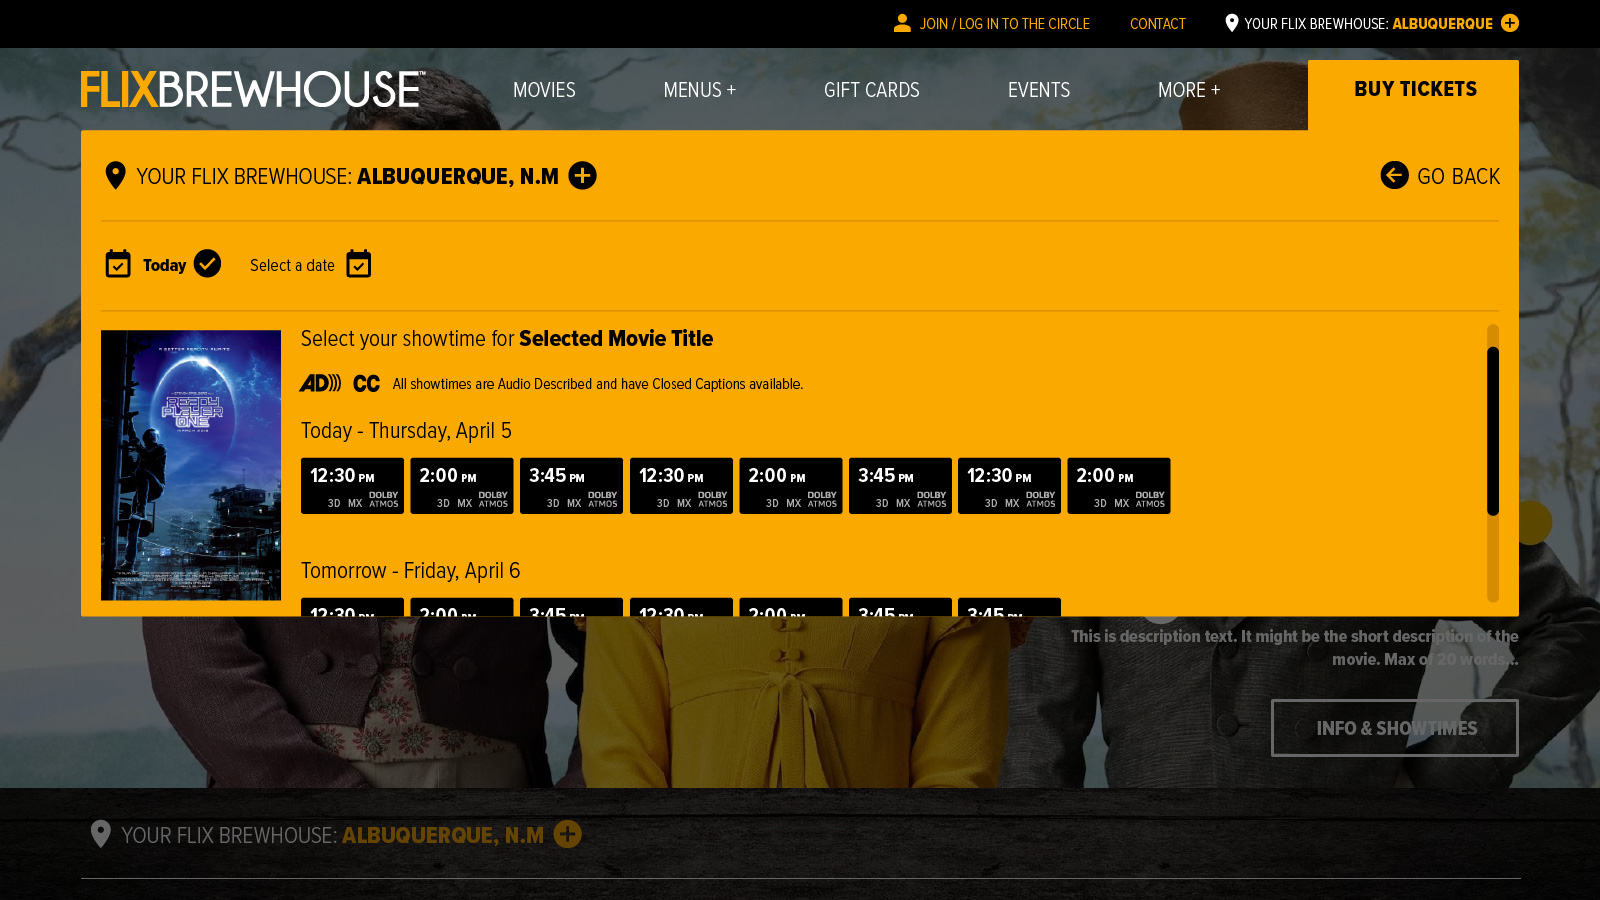1600x900 pixels.
Task: Click the plus icon beside top-bar ALBUQUERQUE
Action: [1510, 23]
